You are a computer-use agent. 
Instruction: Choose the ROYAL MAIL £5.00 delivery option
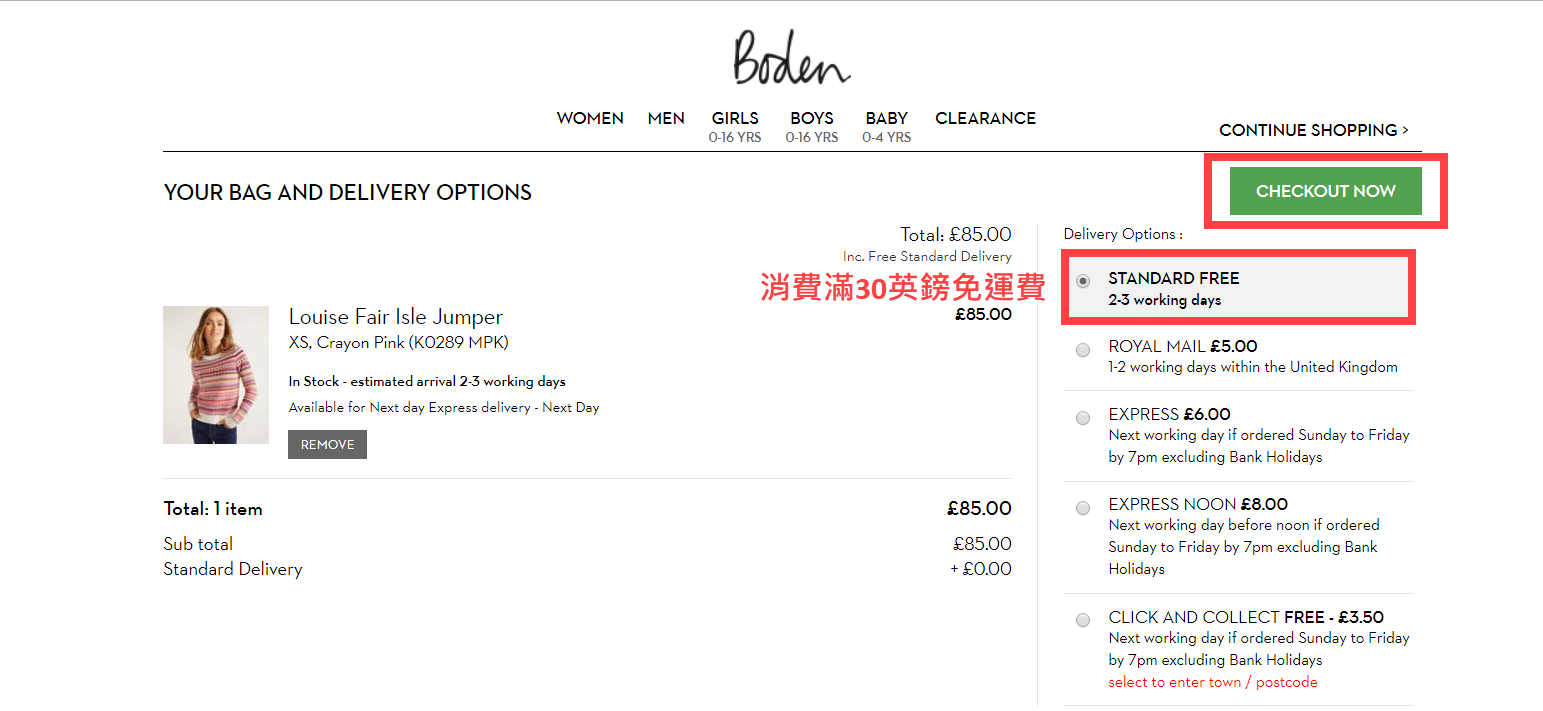(1083, 350)
